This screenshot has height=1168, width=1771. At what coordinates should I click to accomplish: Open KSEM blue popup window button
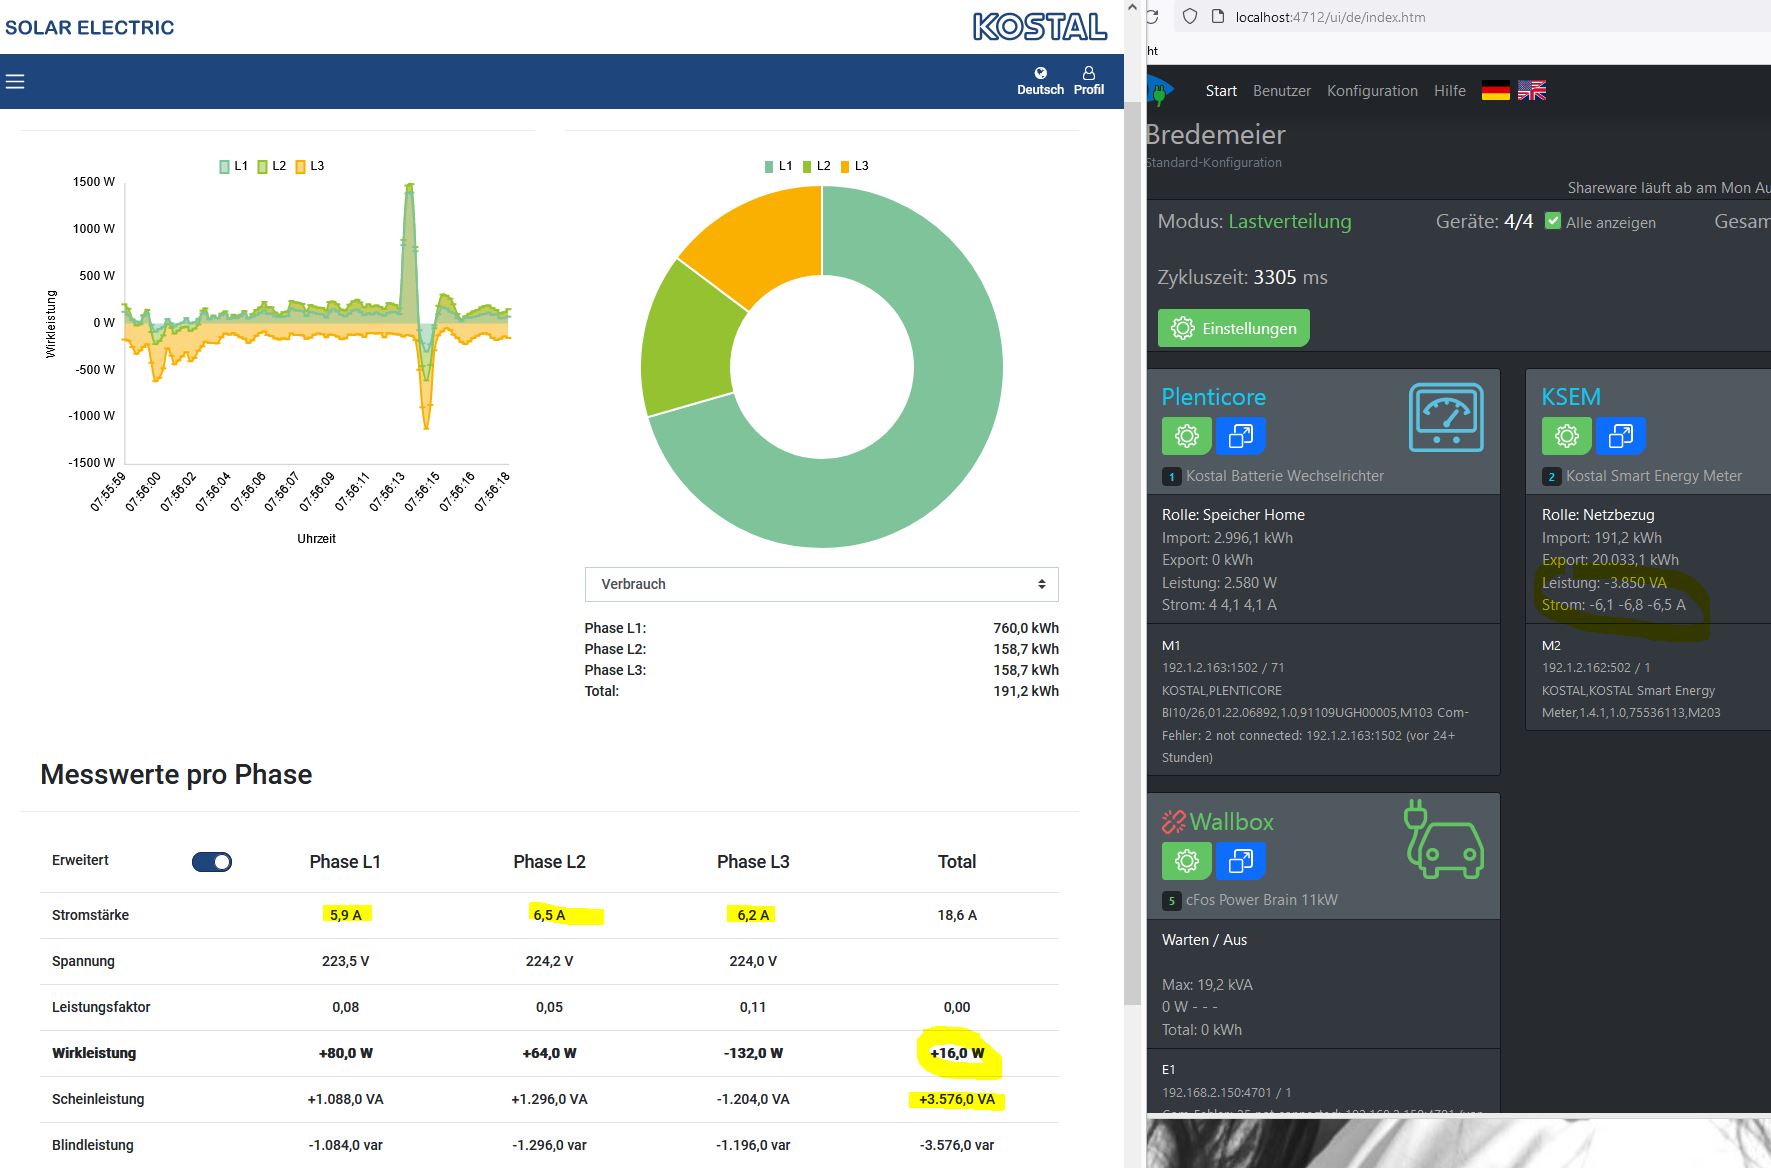coord(1620,436)
